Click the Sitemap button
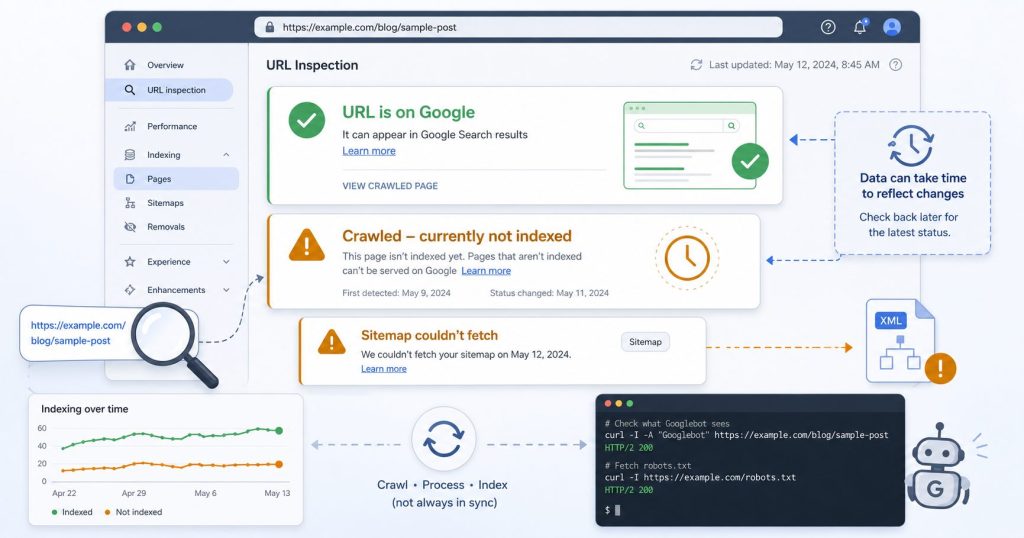1024x538 pixels. [645, 341]
